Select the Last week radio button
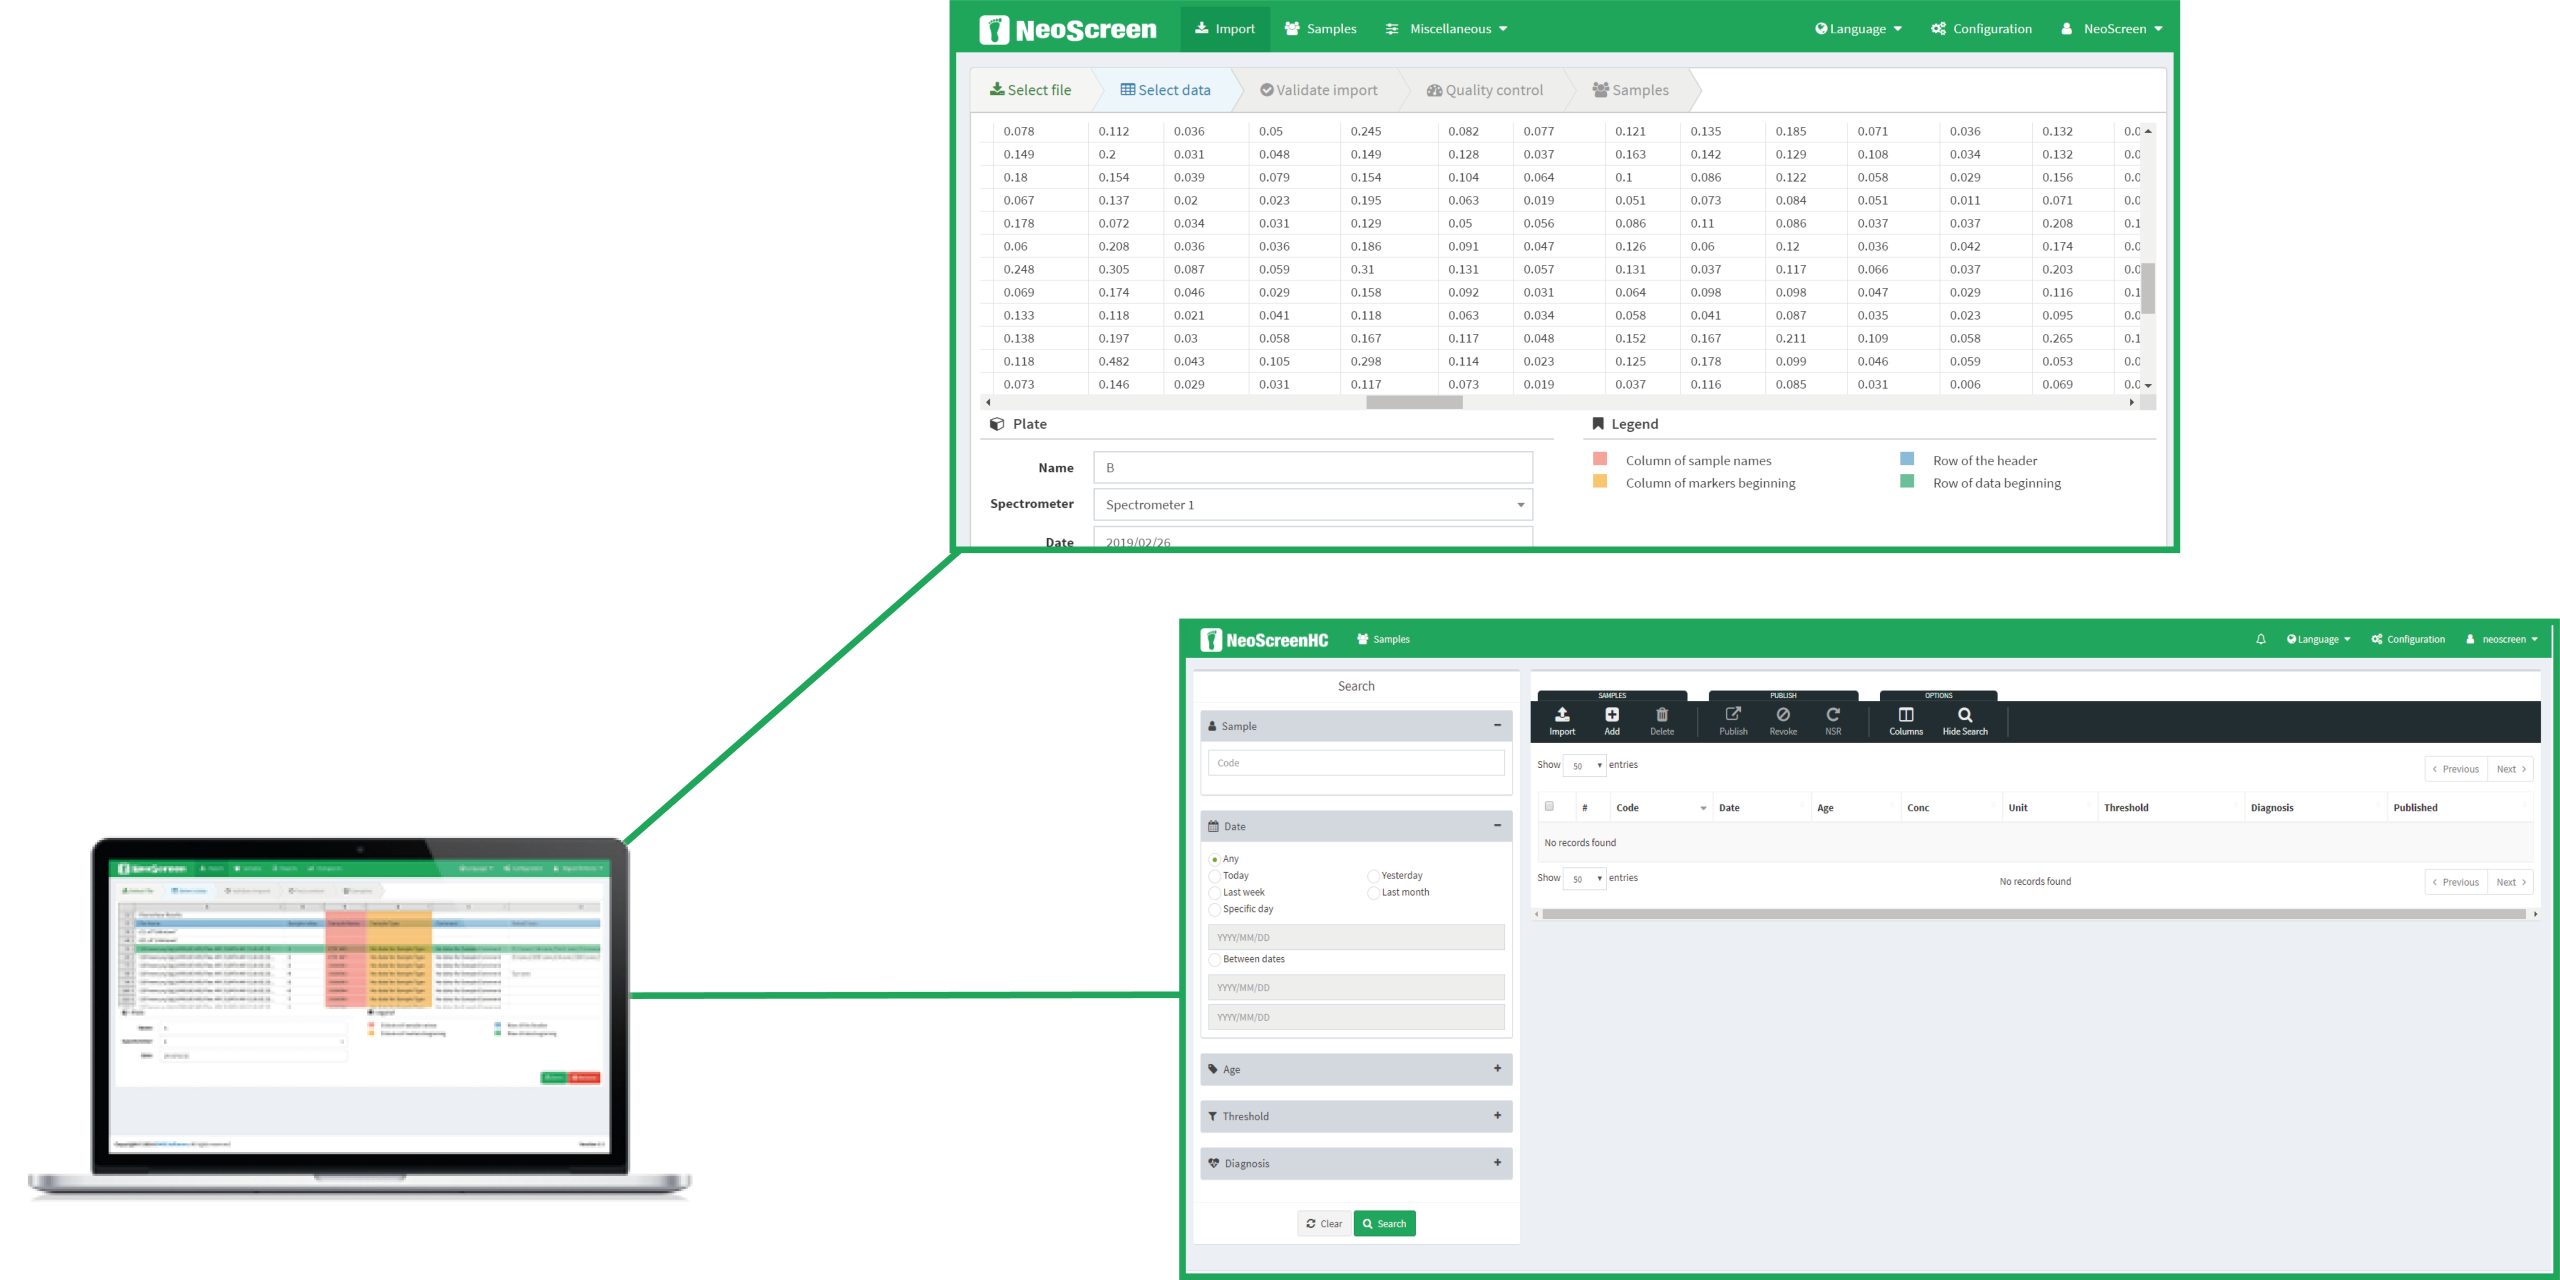2560x1280 pixels. pyautogui.click(x=1214, y=893)
